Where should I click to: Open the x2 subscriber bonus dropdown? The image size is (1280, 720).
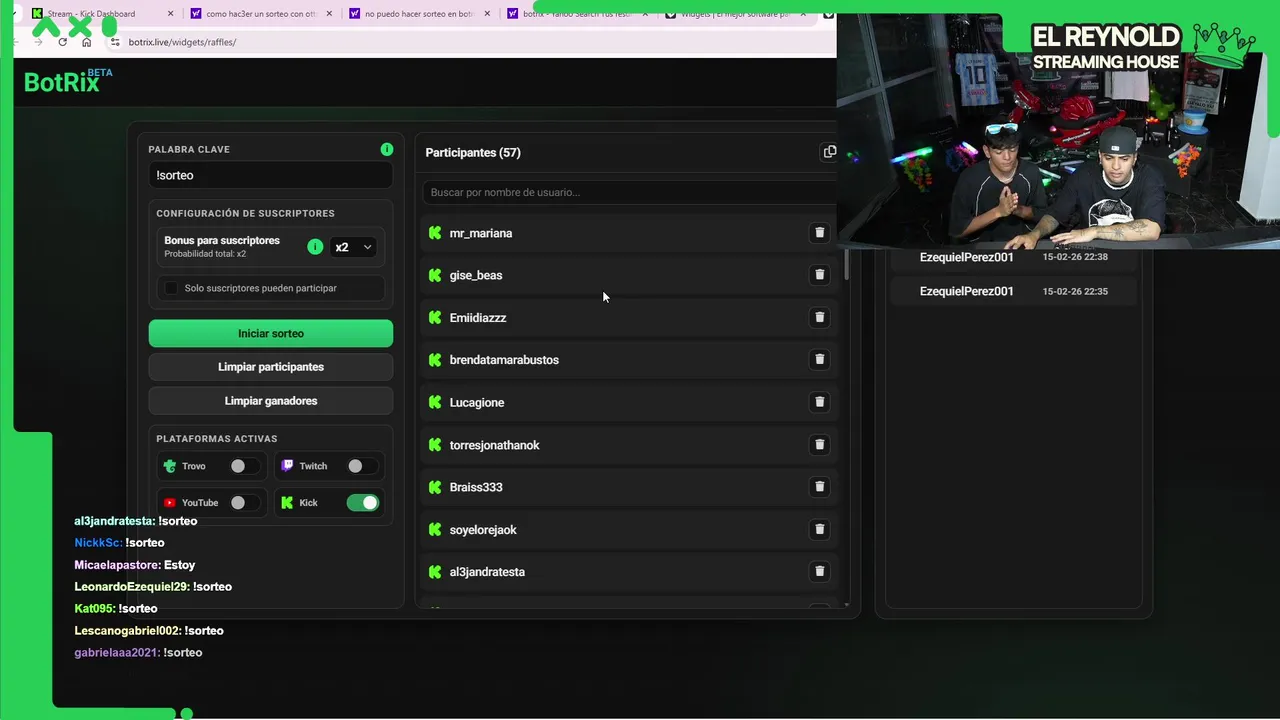click(x=353, y=247)
